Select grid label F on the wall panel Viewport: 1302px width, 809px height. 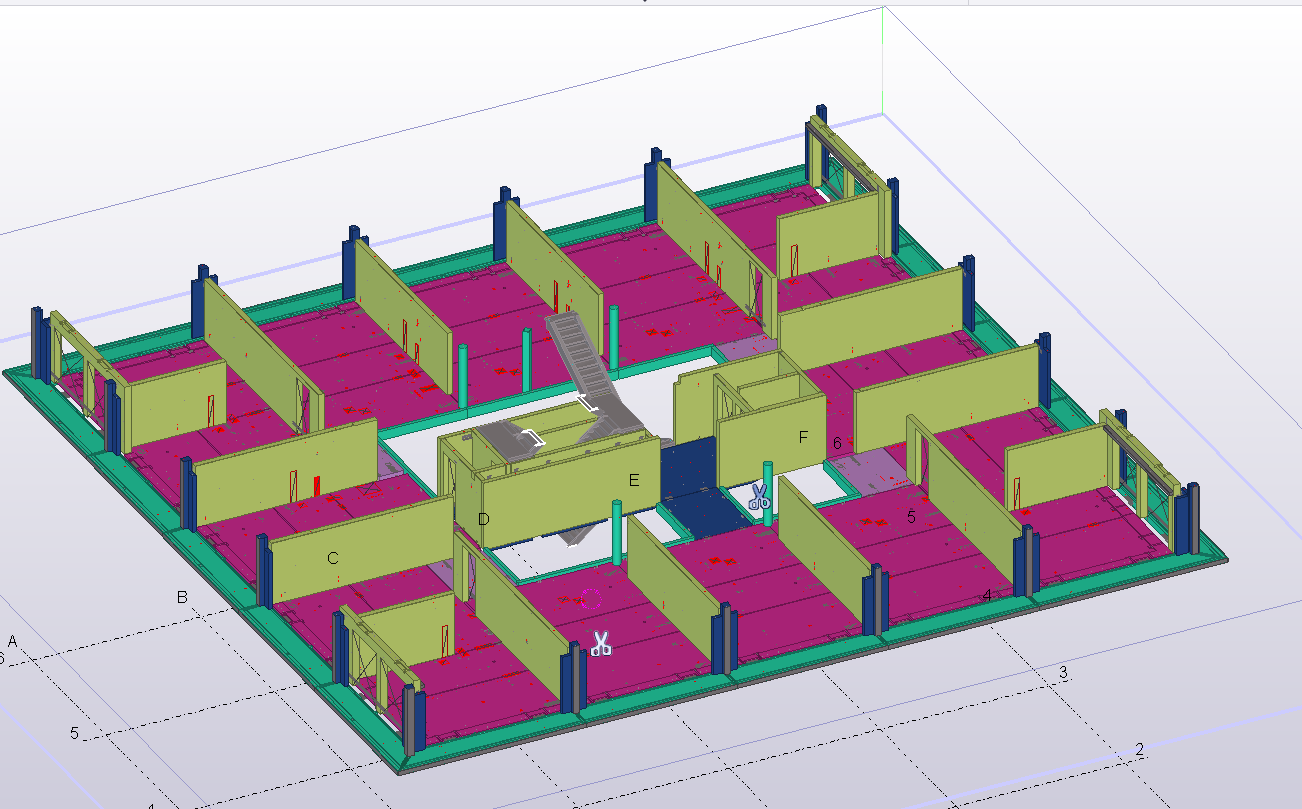tap(803, 438)
